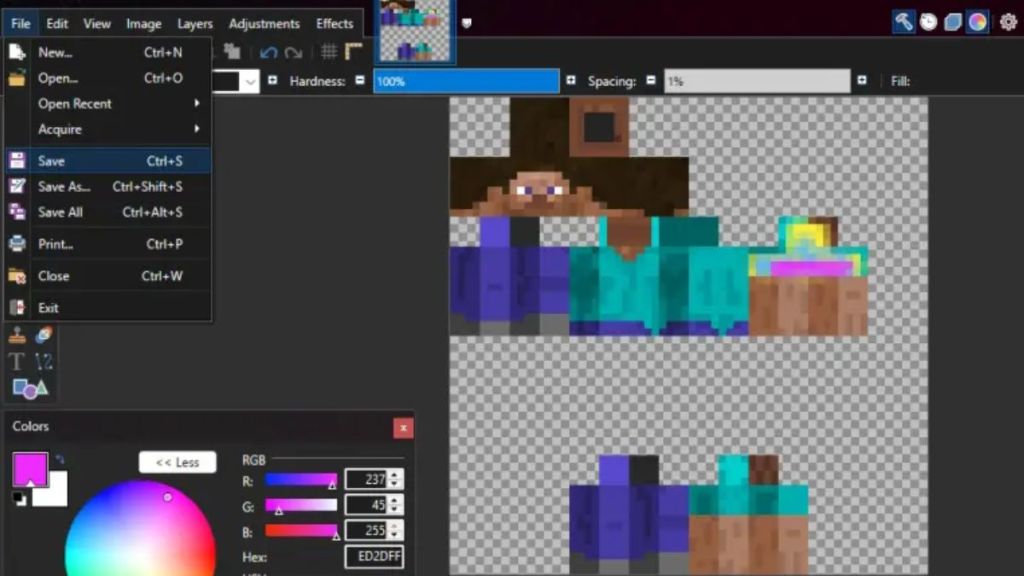
Task: Toggle the Colors window icon
Action: 978,22
